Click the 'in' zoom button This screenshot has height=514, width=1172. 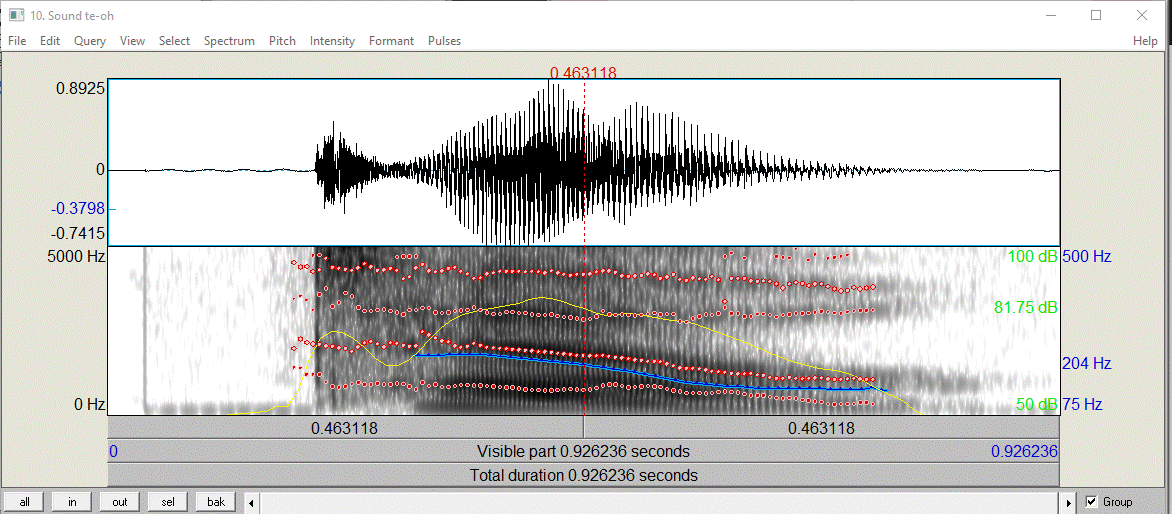click(73, 501)
